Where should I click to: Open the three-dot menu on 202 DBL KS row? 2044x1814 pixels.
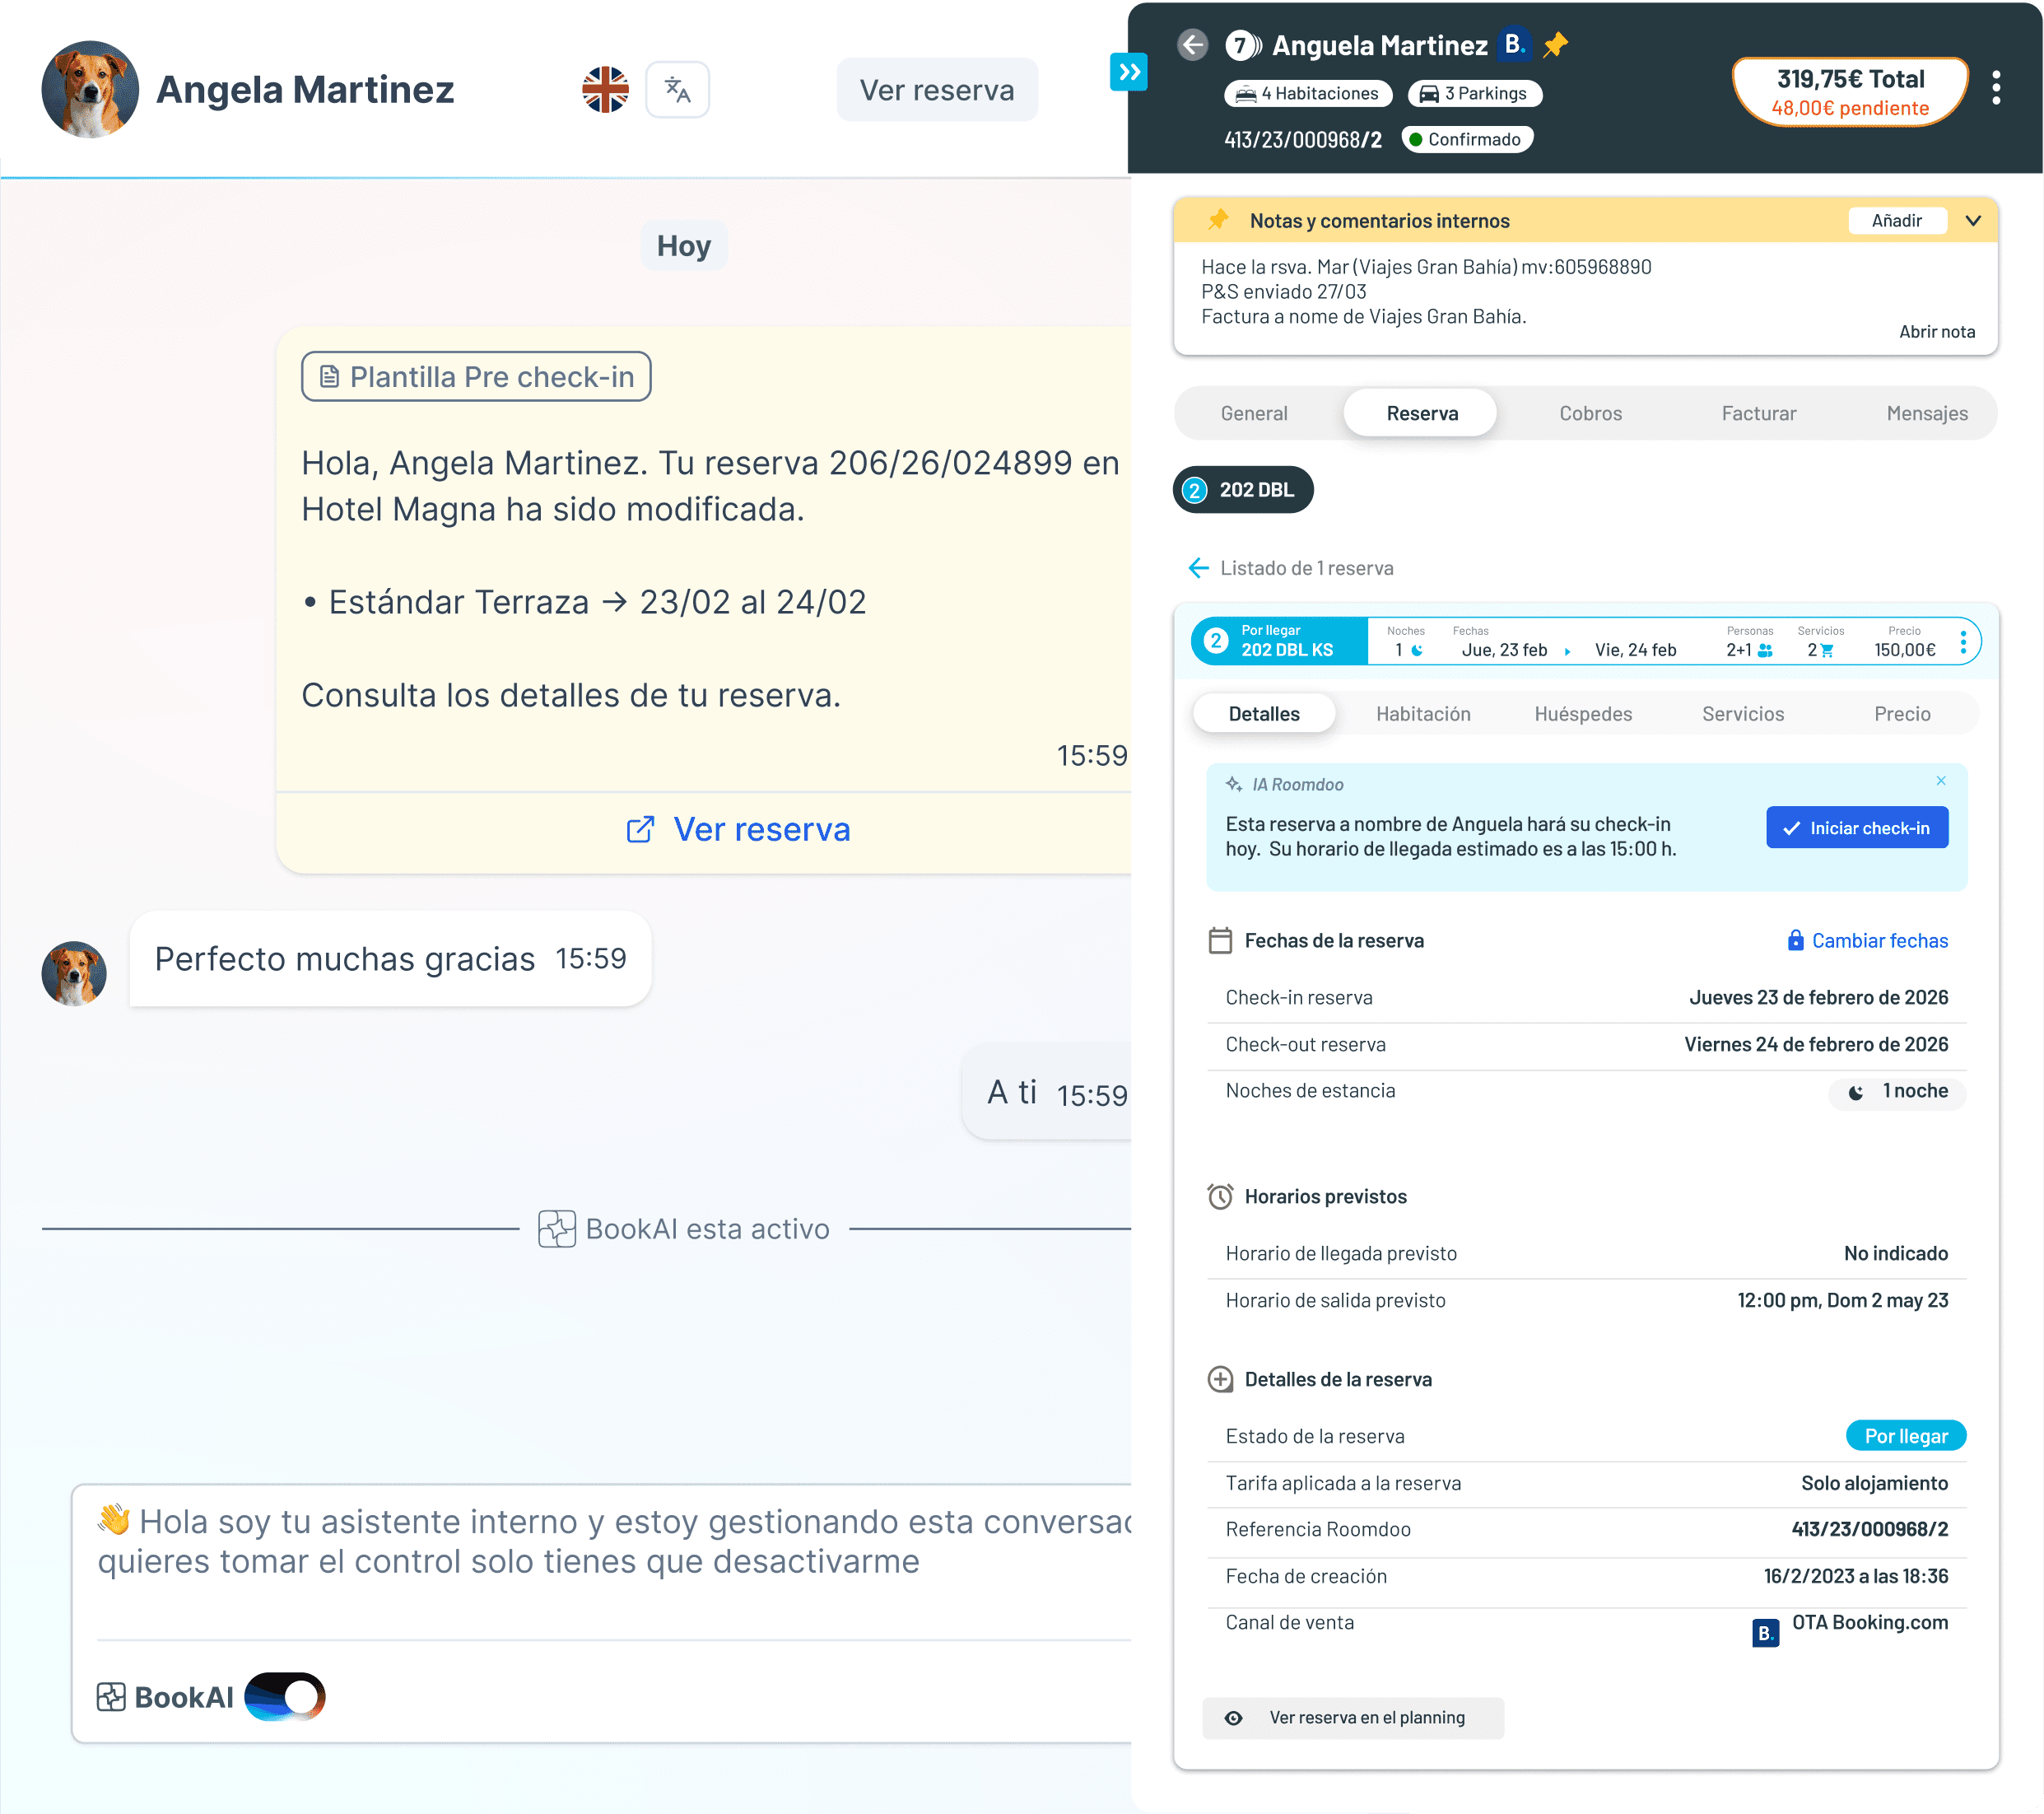click(1963, 642)
